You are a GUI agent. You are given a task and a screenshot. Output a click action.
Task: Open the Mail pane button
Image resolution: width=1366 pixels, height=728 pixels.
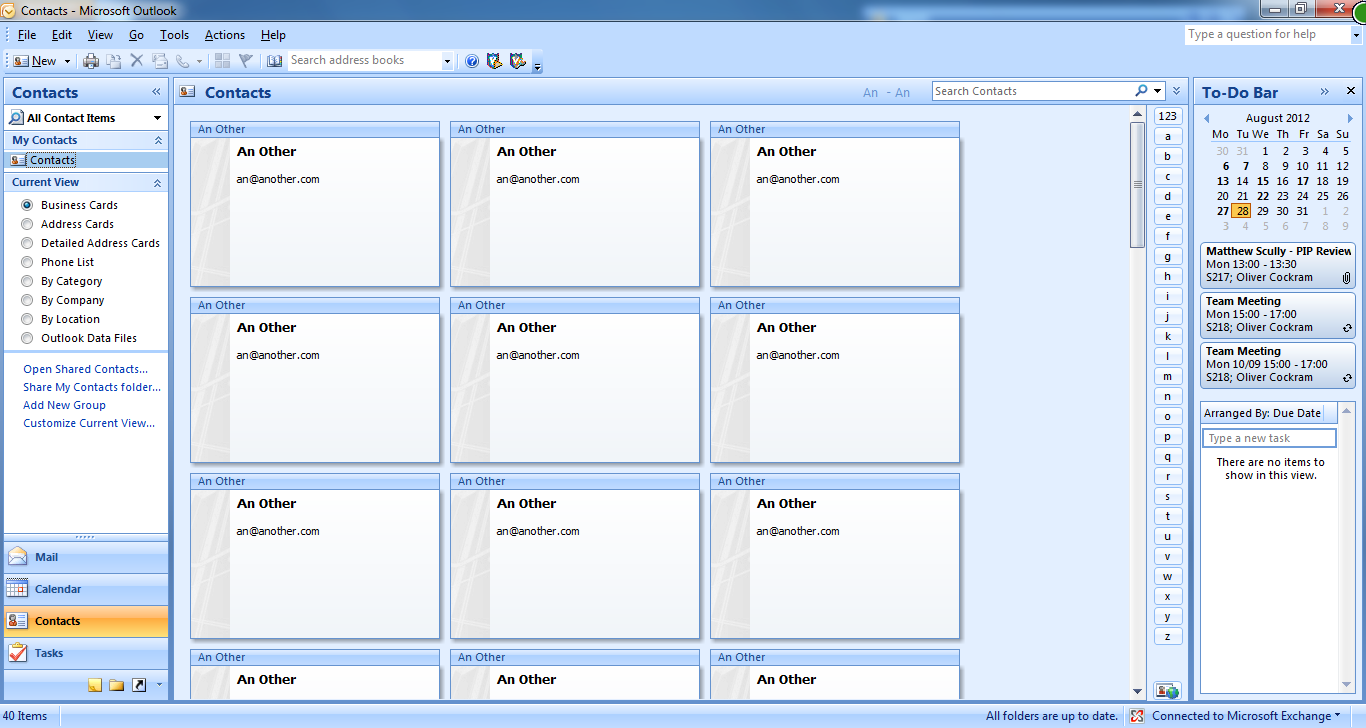pos(86,557)
